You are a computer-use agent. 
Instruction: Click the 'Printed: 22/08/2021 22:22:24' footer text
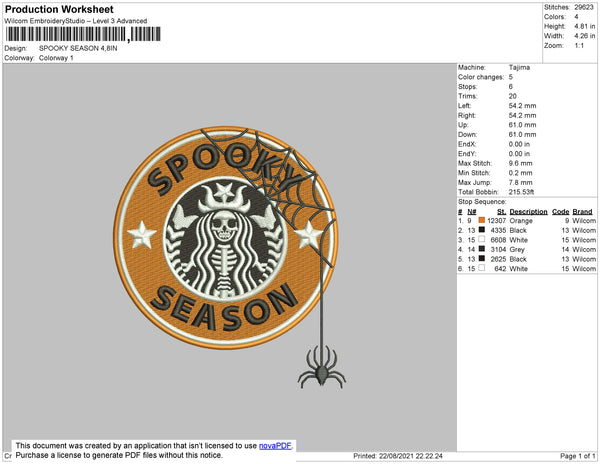point(398,456)
